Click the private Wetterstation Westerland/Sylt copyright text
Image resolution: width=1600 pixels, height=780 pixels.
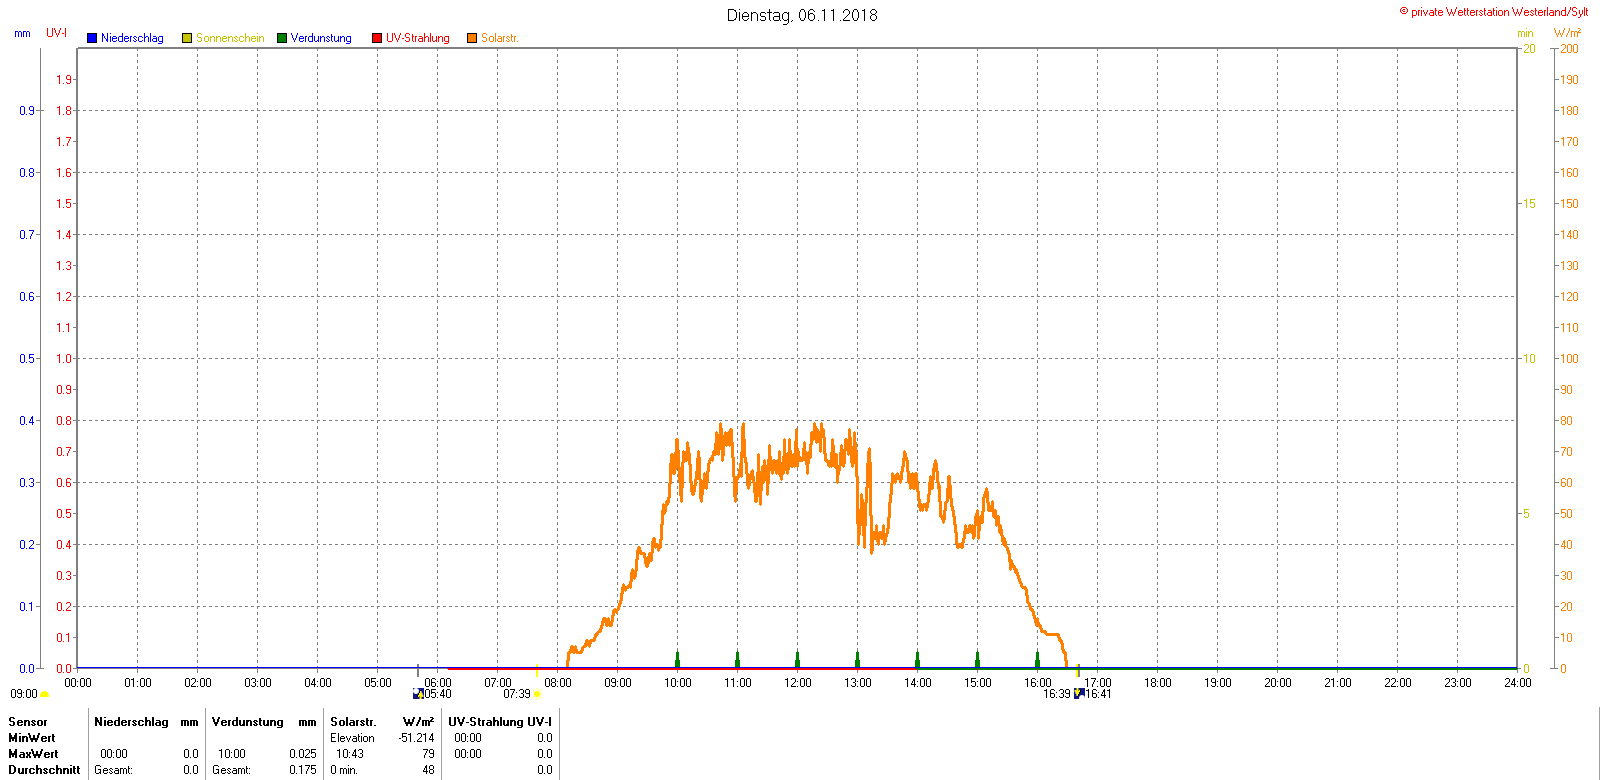click(x=1493, y=12)
